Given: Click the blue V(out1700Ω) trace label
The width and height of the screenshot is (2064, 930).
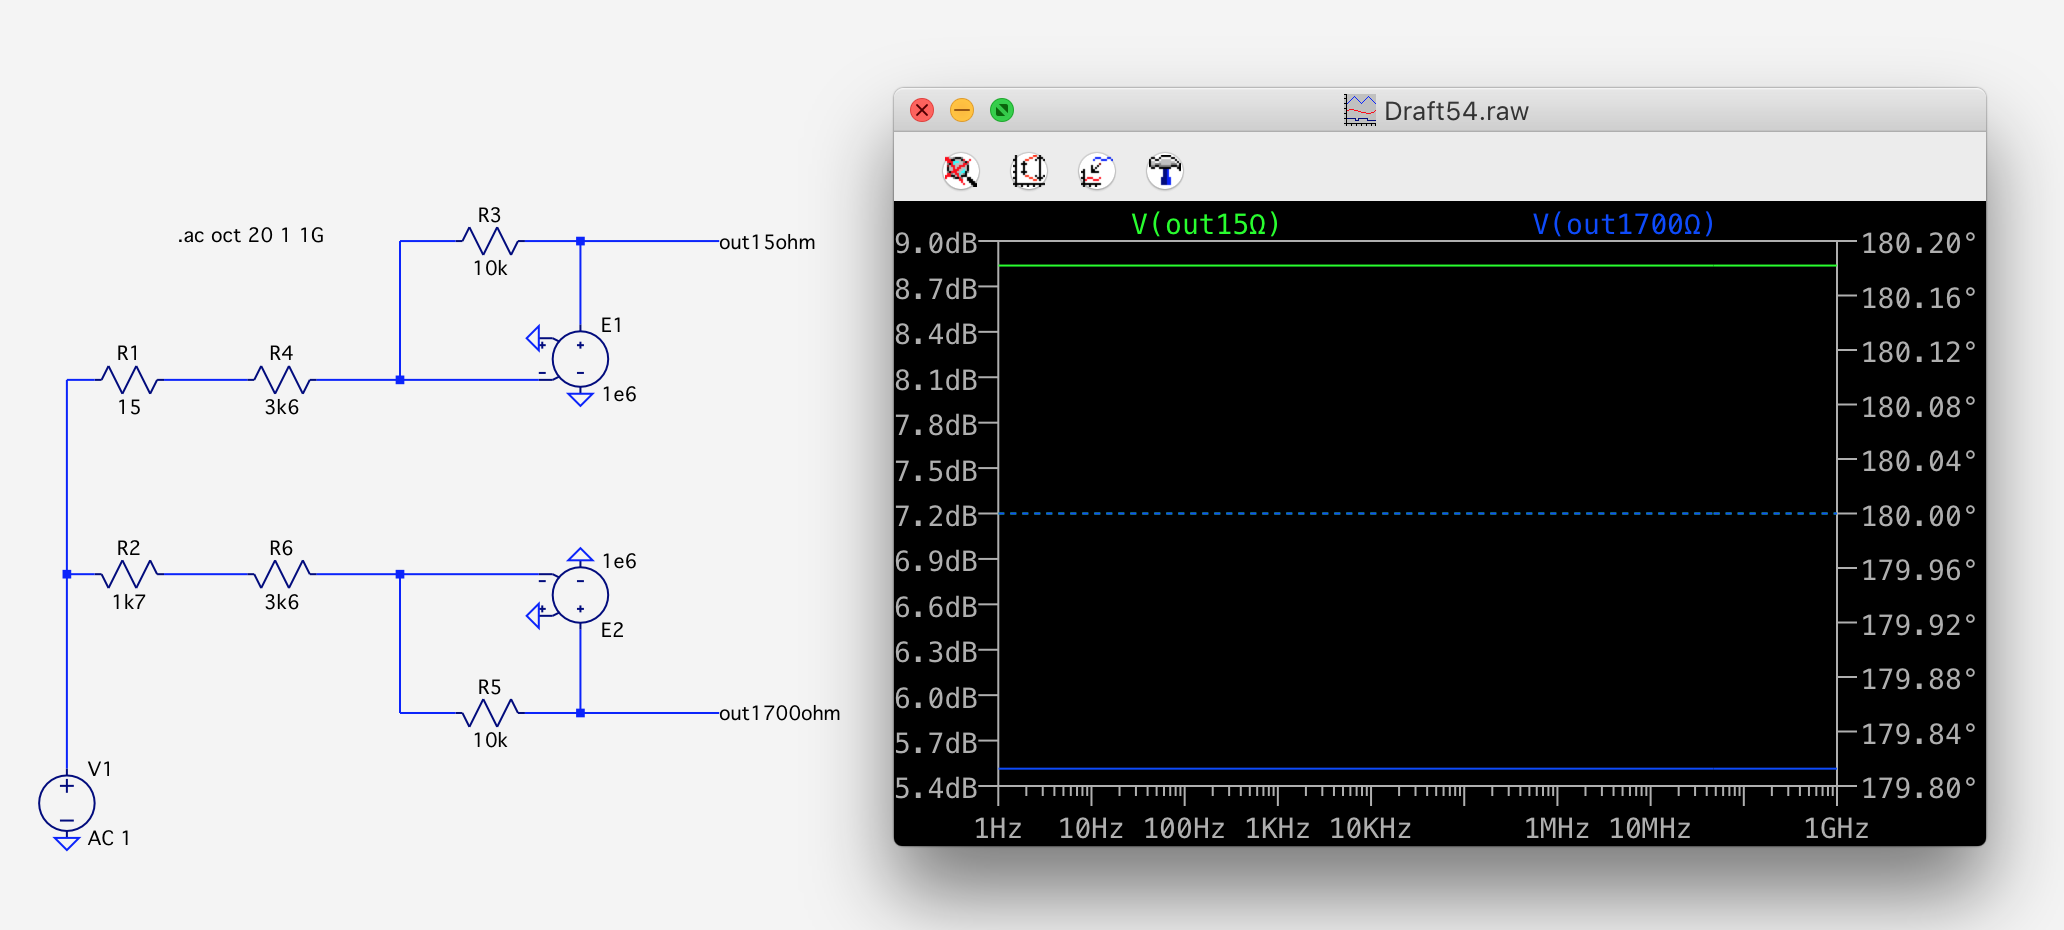Looking at the screenshot, I should click(1623, 224).
